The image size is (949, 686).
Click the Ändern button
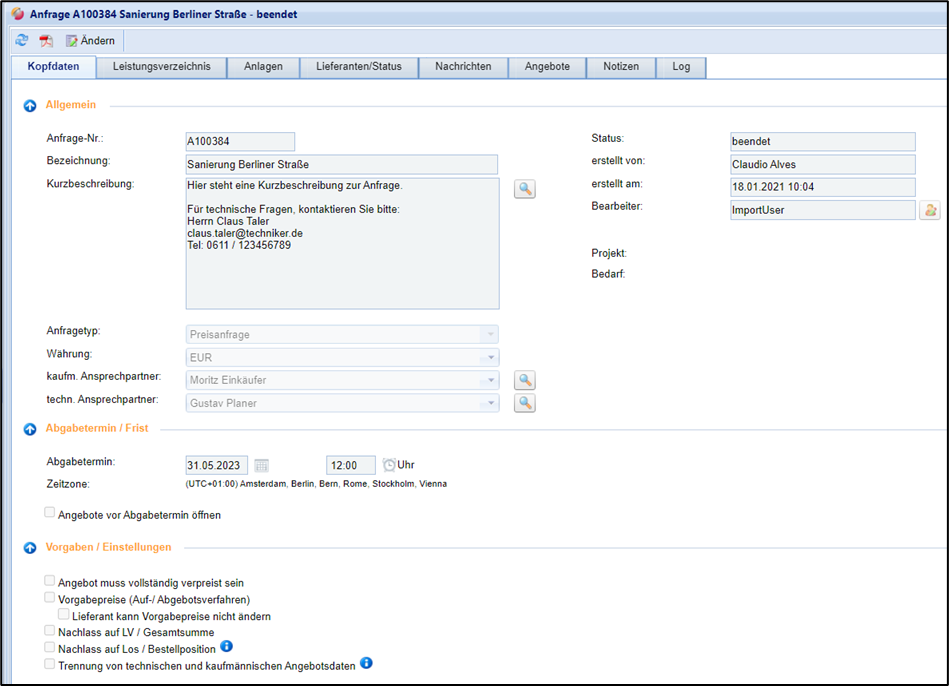tap(90, 41)
